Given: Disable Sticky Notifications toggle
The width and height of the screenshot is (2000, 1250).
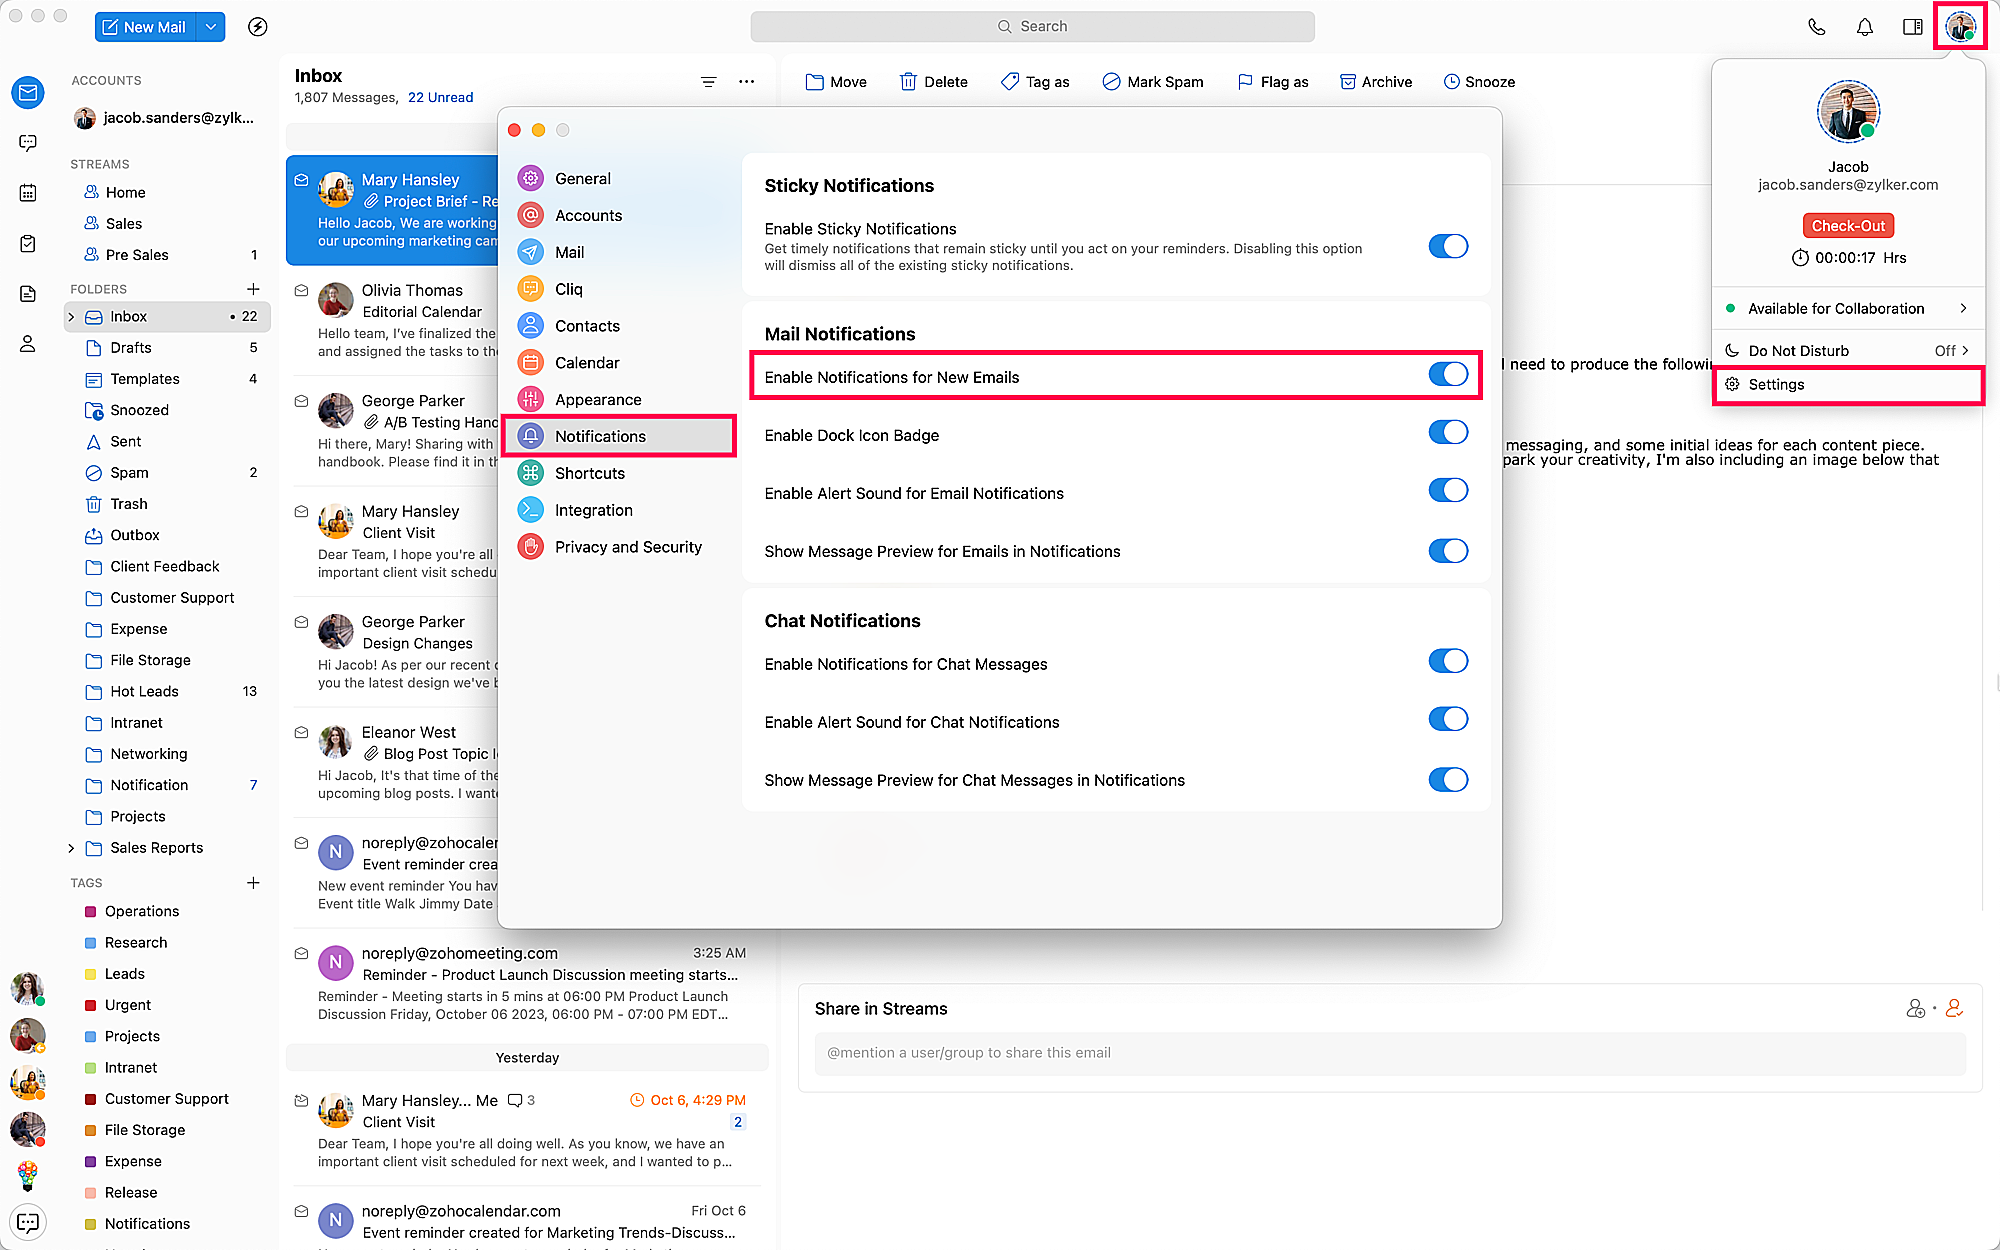Looking at the screenshot, I should click(x=1447, y=246).
